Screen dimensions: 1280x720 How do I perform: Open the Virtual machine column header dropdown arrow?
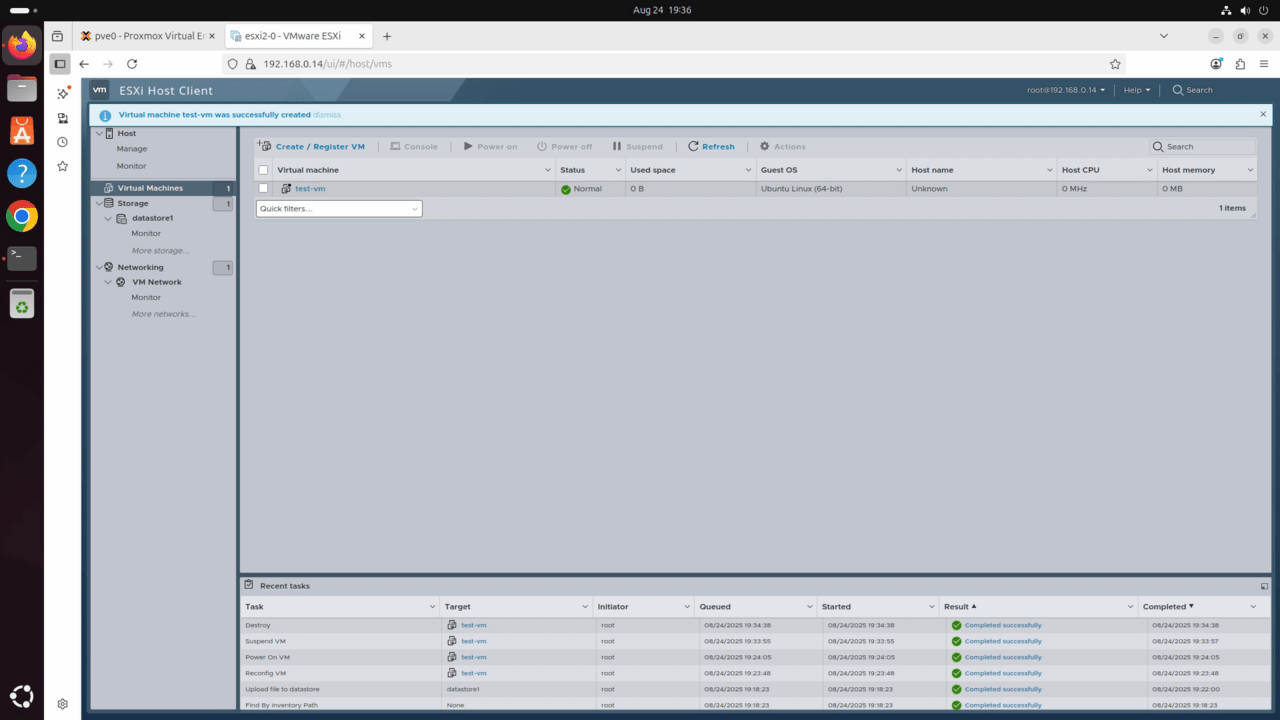tap(548, 170)
